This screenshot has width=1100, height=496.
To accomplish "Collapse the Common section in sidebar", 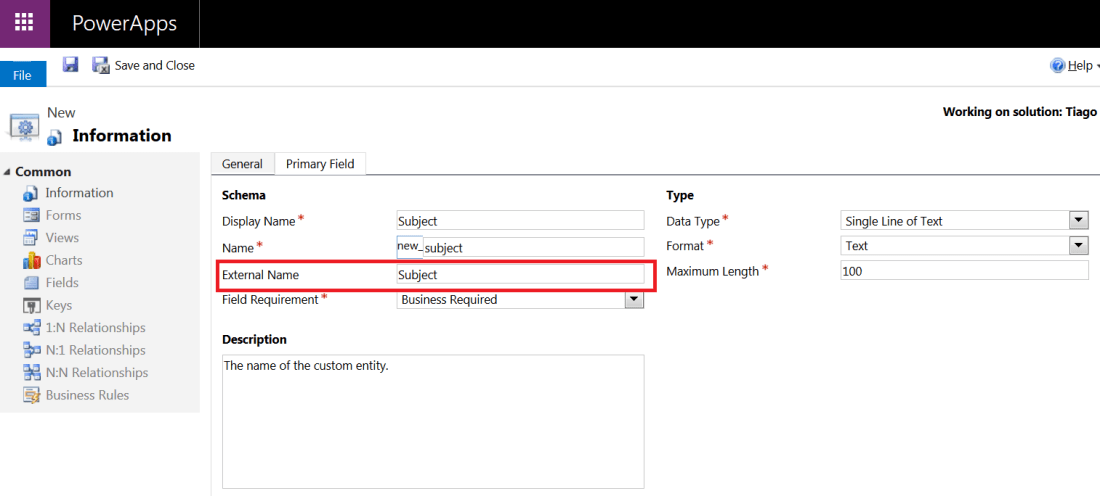I will [x=8, y=172].
